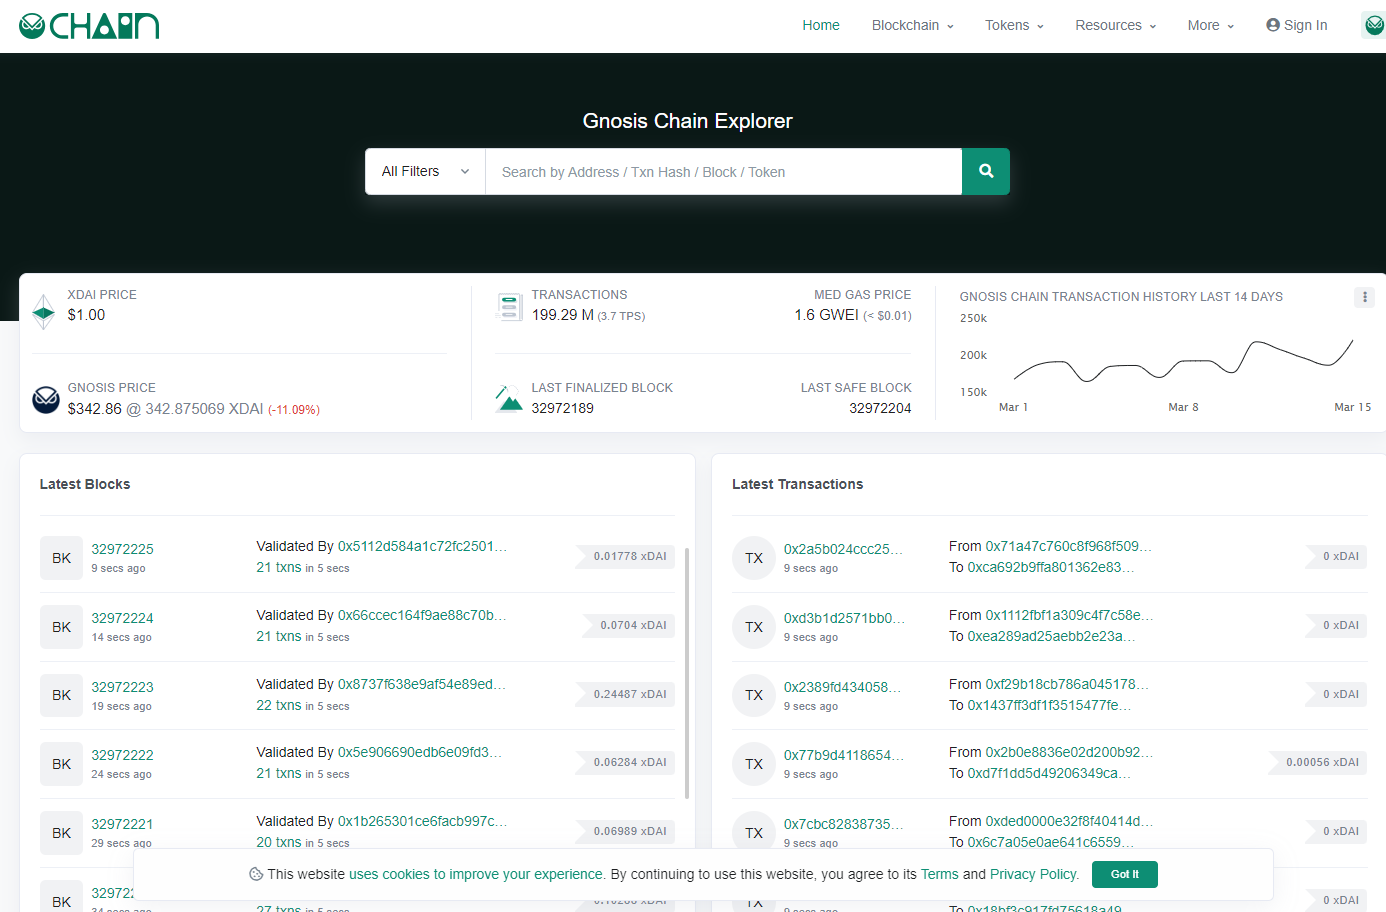Click the Transactions counter icon

tap(509, 306)
